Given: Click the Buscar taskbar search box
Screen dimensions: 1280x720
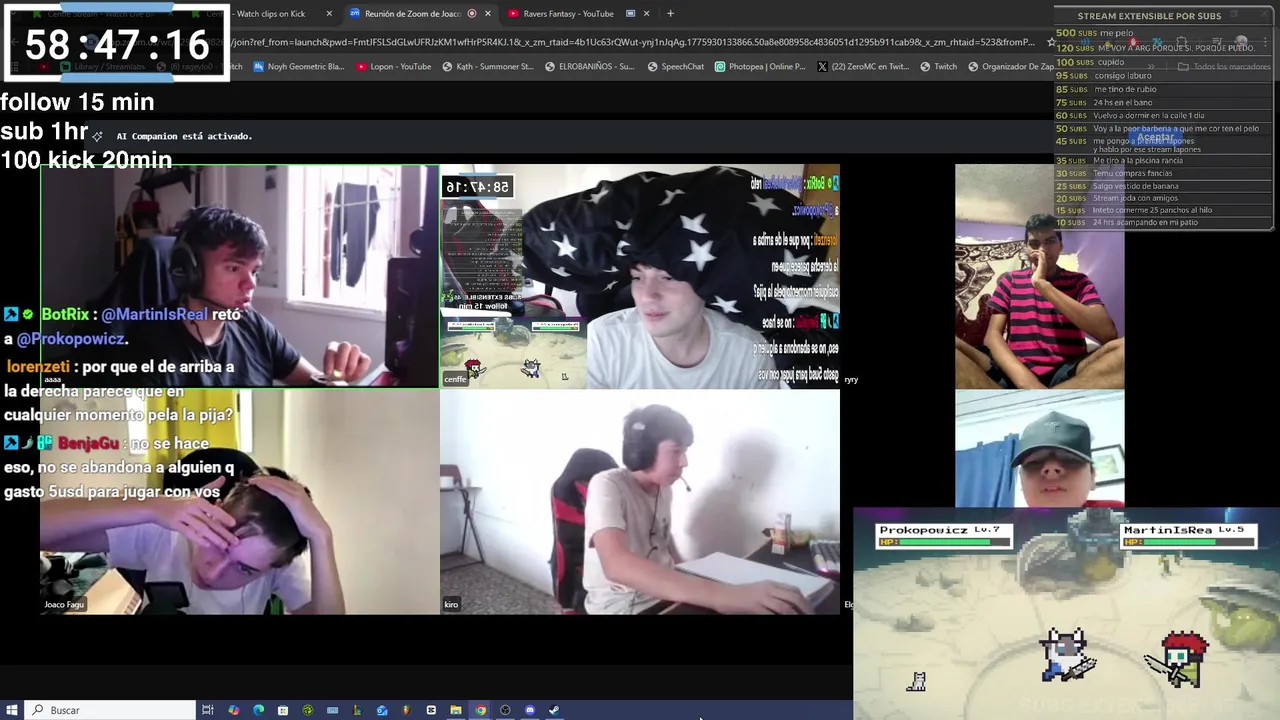Looking at the screenshot, I should [x=110, y=710].
